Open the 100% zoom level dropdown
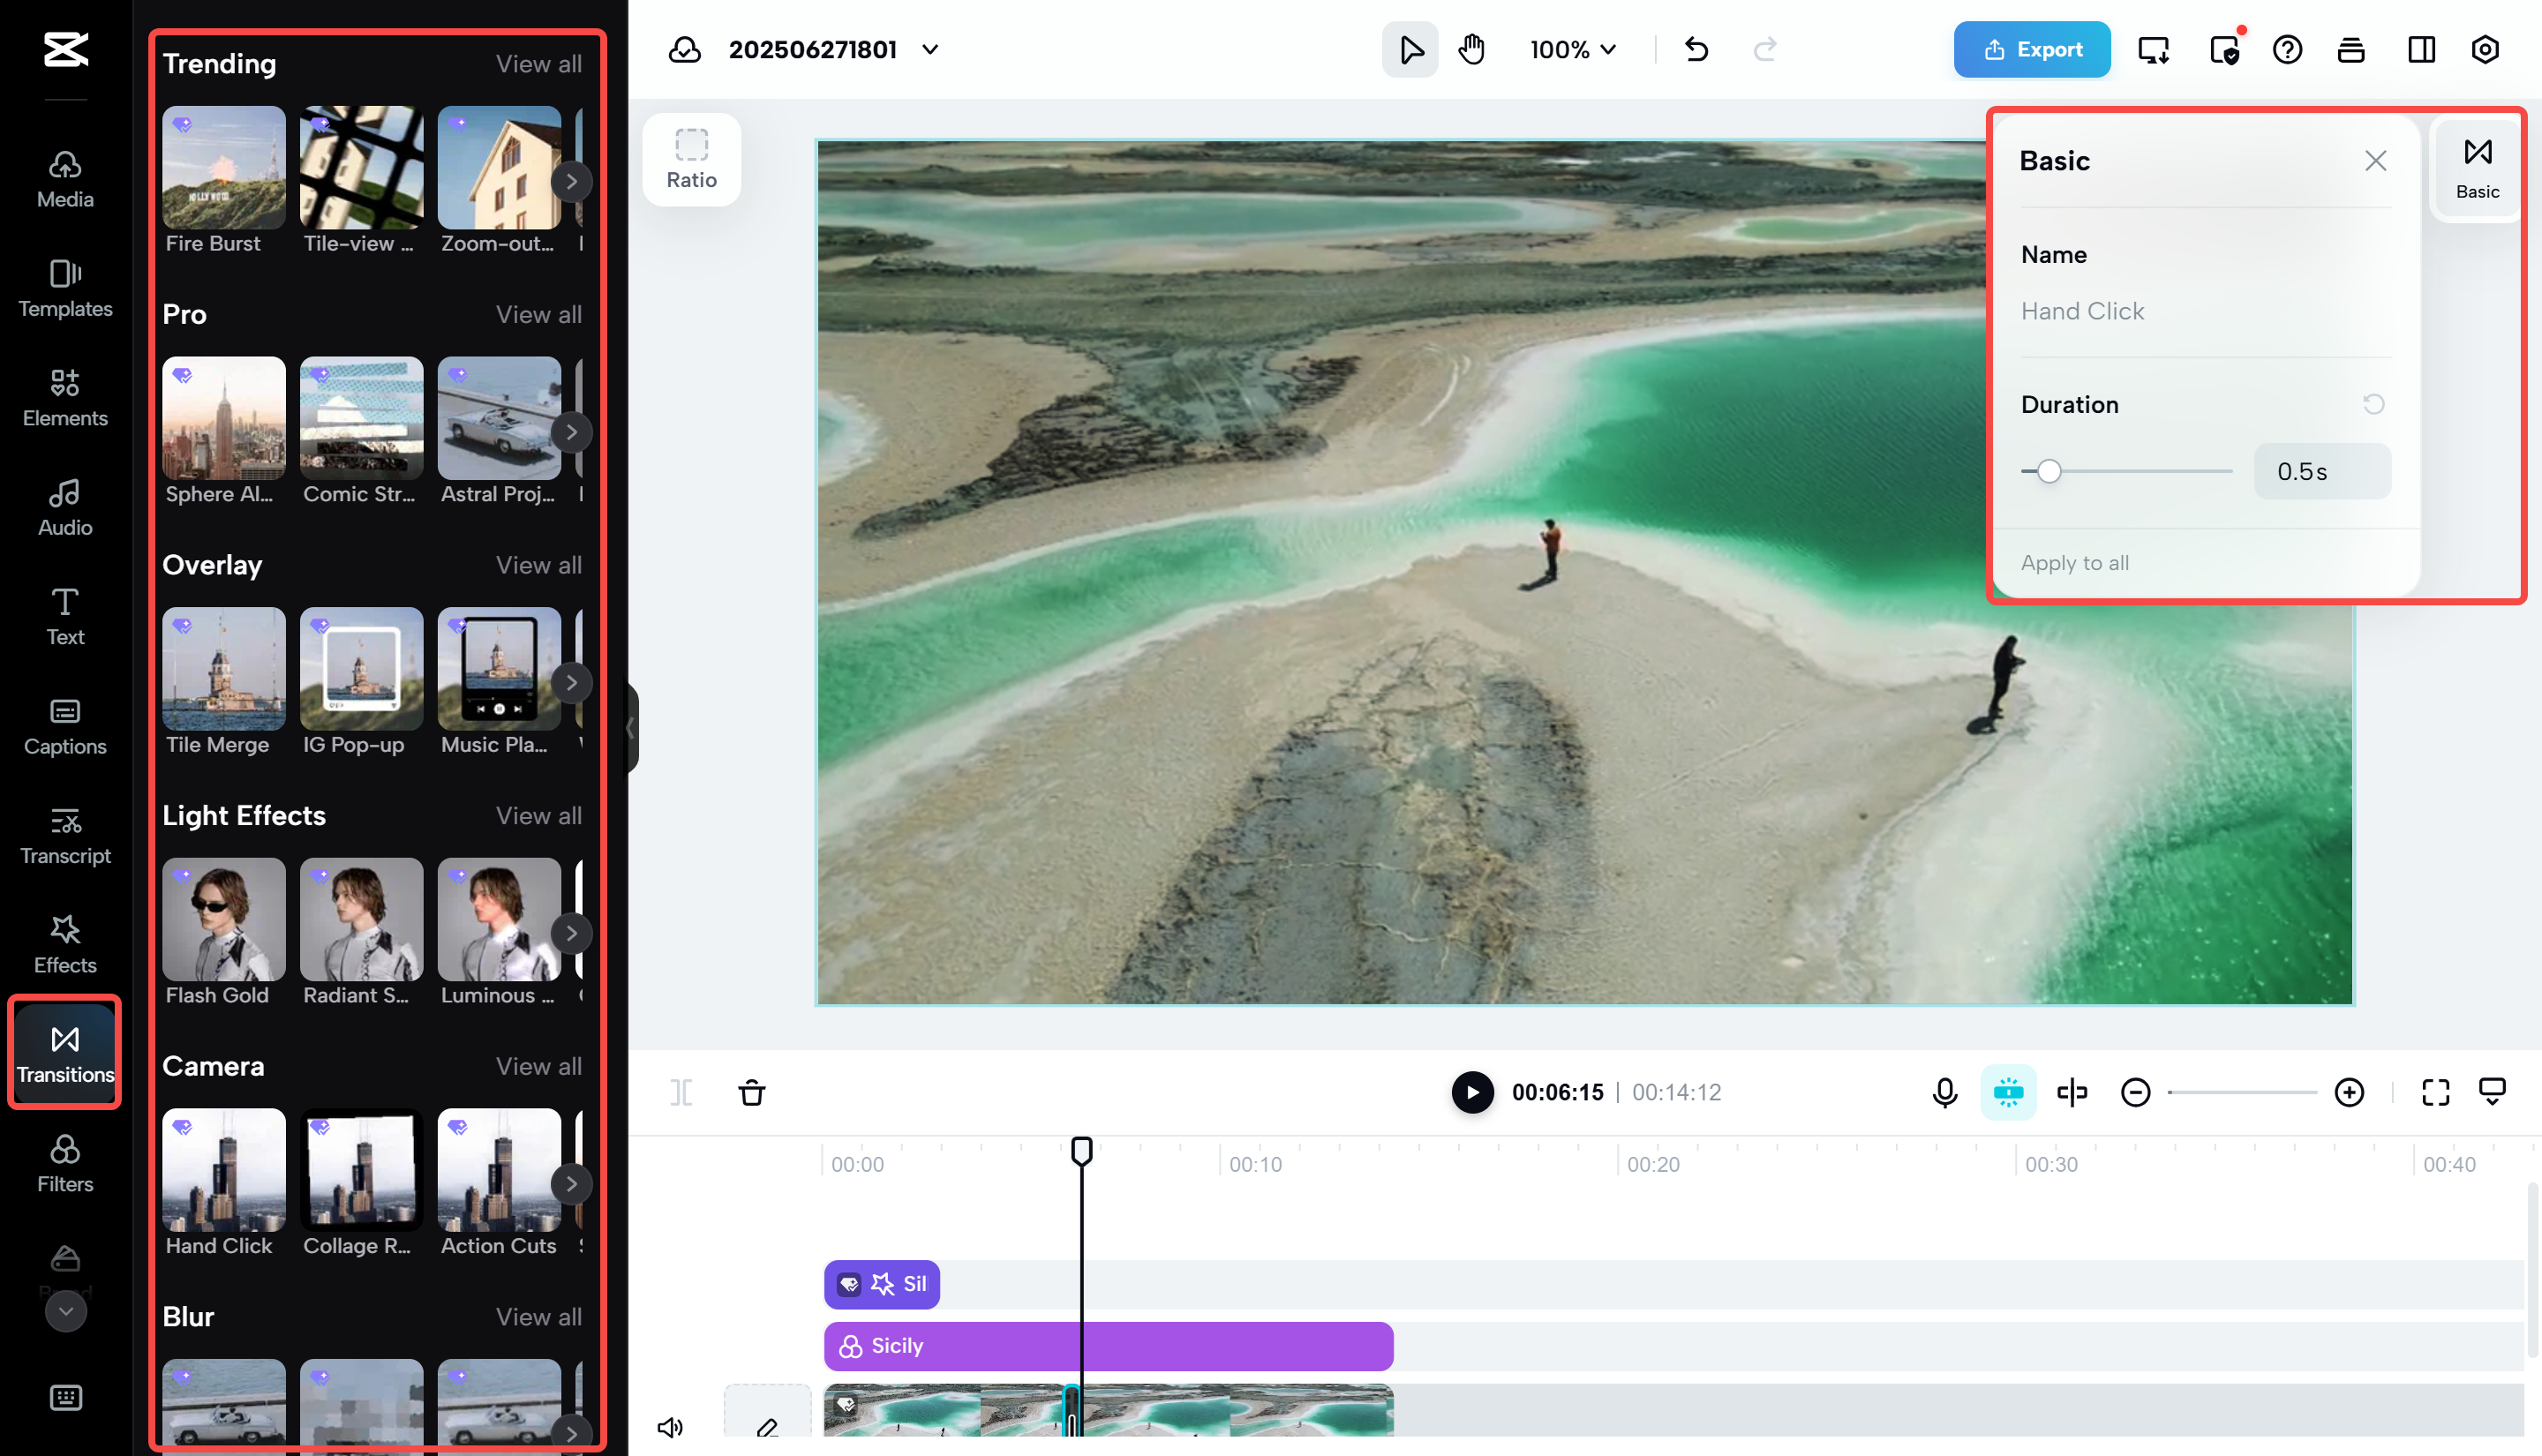This screenshot has height=1456, width=2542. 1571,49
